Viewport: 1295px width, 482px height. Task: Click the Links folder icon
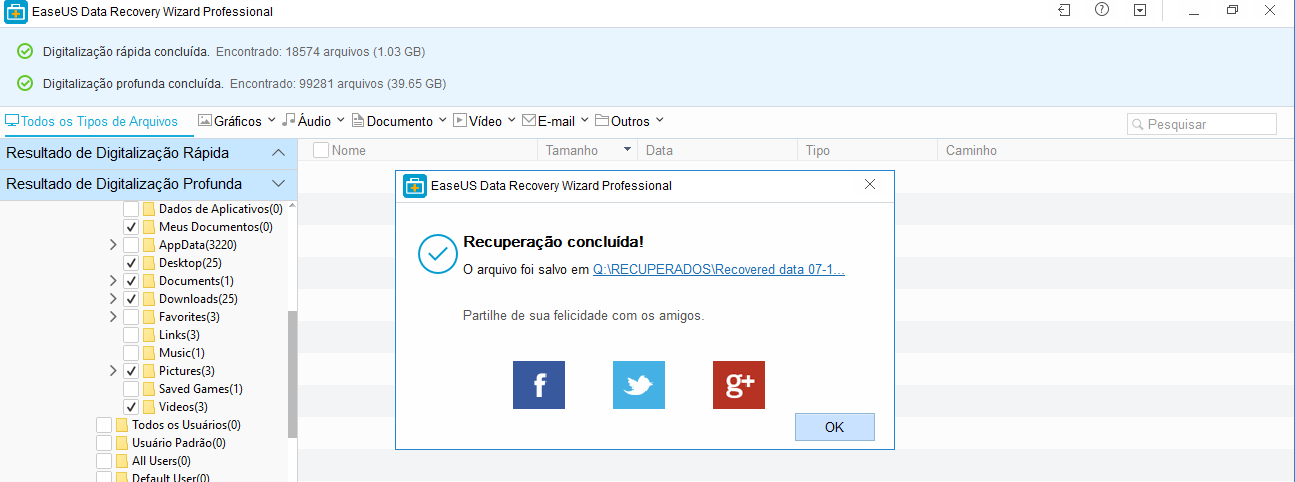coord(149,335)
